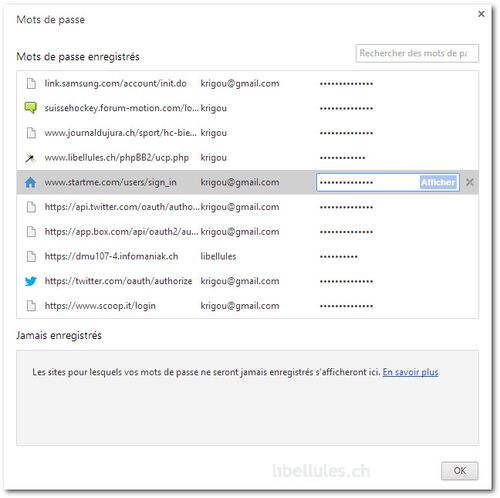
Task: Click the libellules.ch dragonfly favicon
Action: [30, 158]
